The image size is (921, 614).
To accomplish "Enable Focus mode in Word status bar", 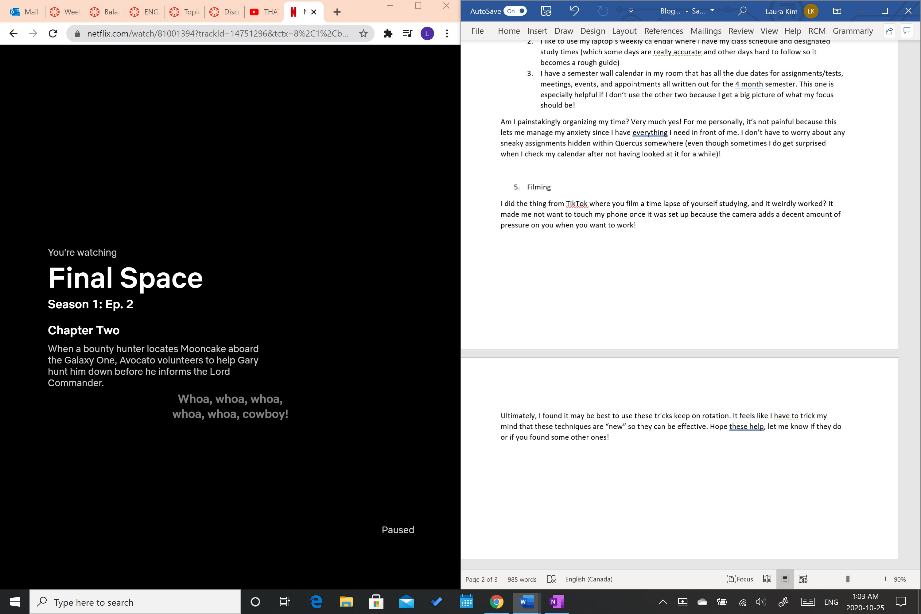I will [x=740, y=579].
